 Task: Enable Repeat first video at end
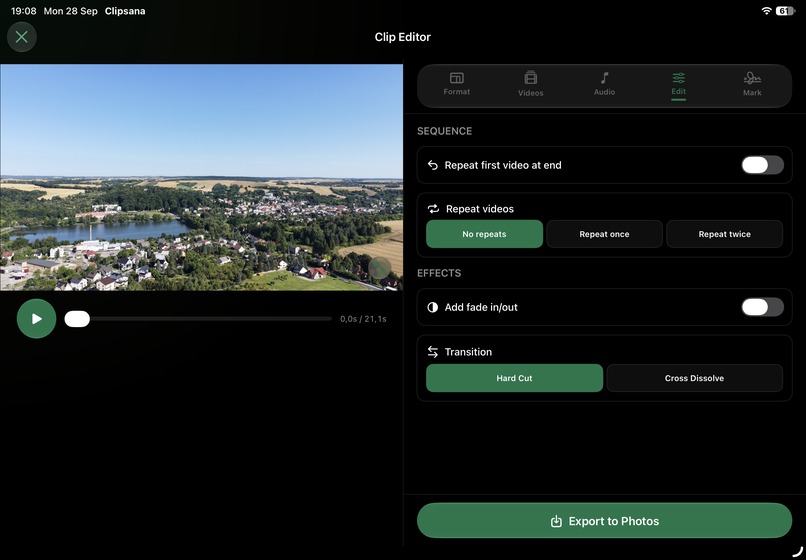(762, 165)
